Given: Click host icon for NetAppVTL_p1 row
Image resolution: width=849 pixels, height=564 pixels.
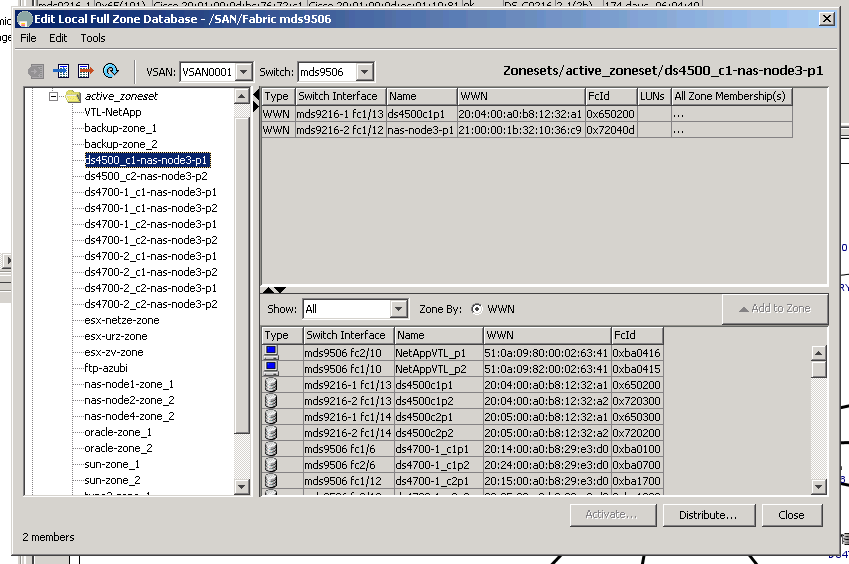Looking at the screenshot, I should [x=271, y=352].
